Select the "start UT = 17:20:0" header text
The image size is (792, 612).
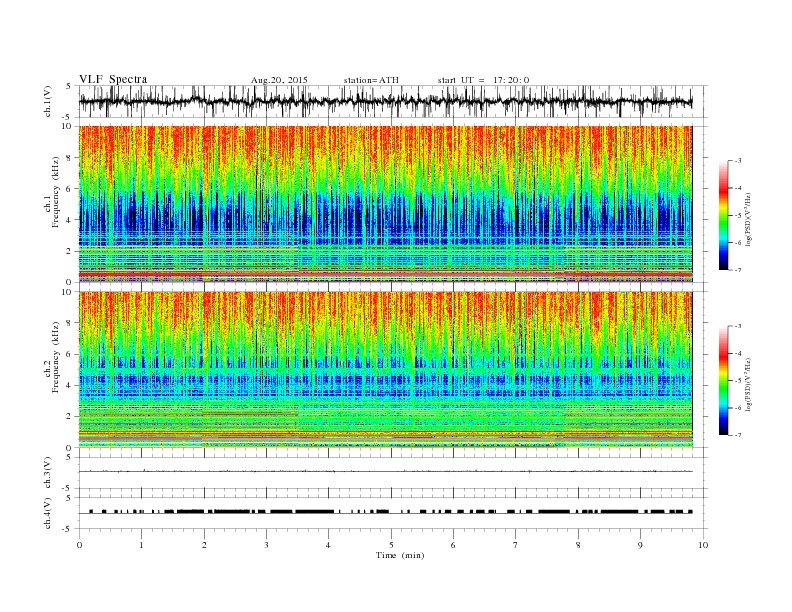483,80
